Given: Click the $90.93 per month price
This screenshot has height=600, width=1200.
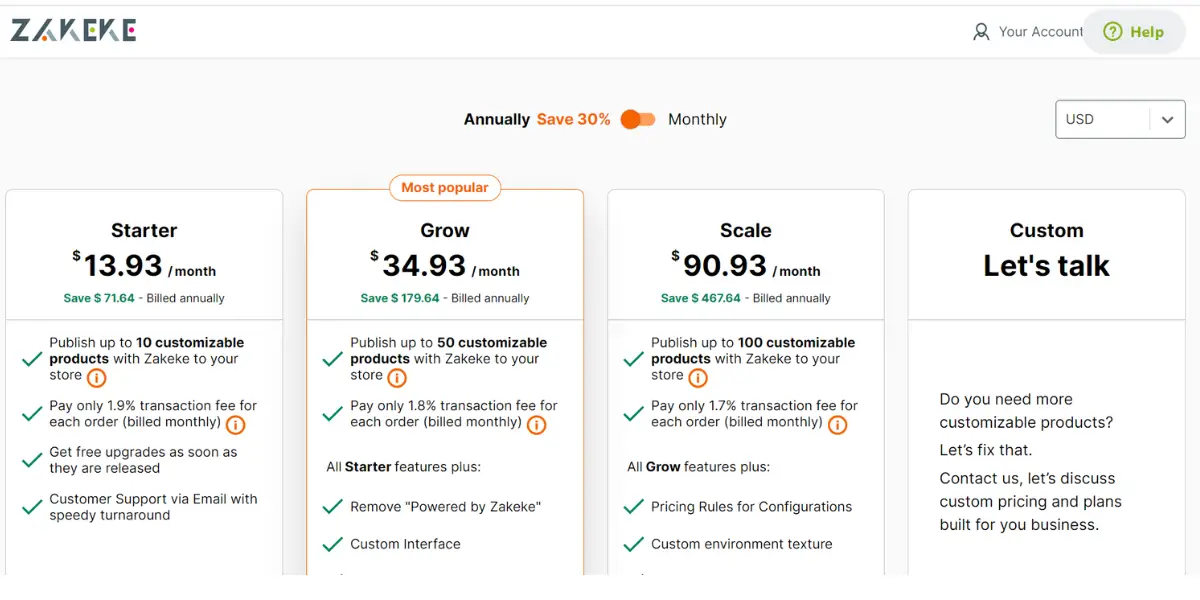Looking at the screenshot, I should [746, 265].
